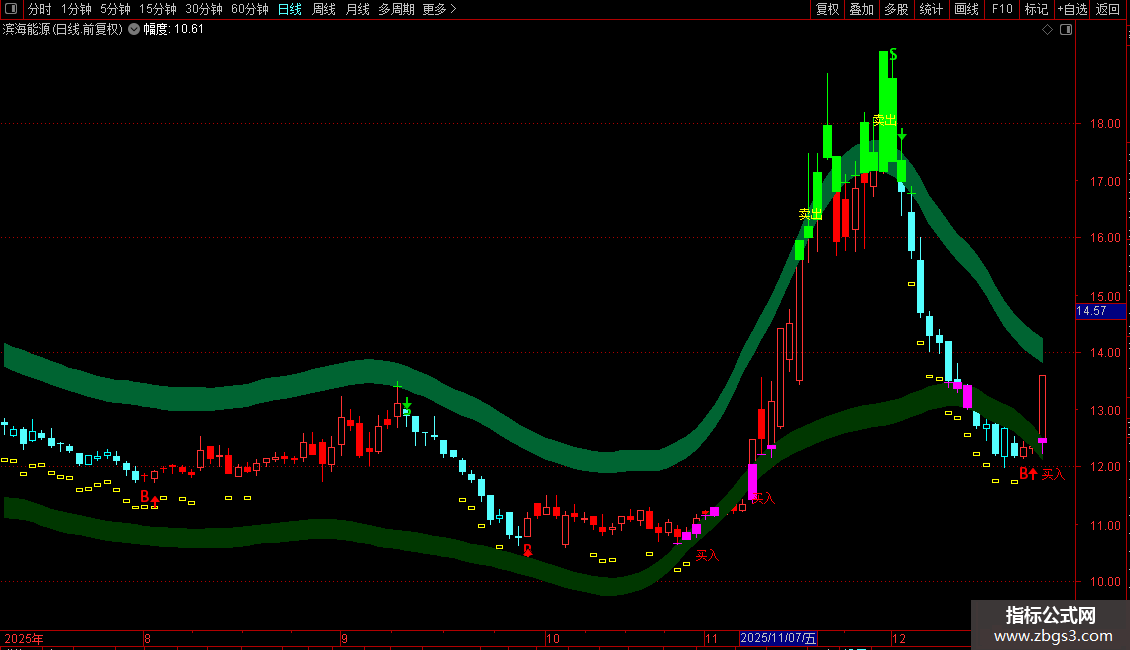
Task: Click the 10.00 price axis label
Action: (x=1105, y=582)
